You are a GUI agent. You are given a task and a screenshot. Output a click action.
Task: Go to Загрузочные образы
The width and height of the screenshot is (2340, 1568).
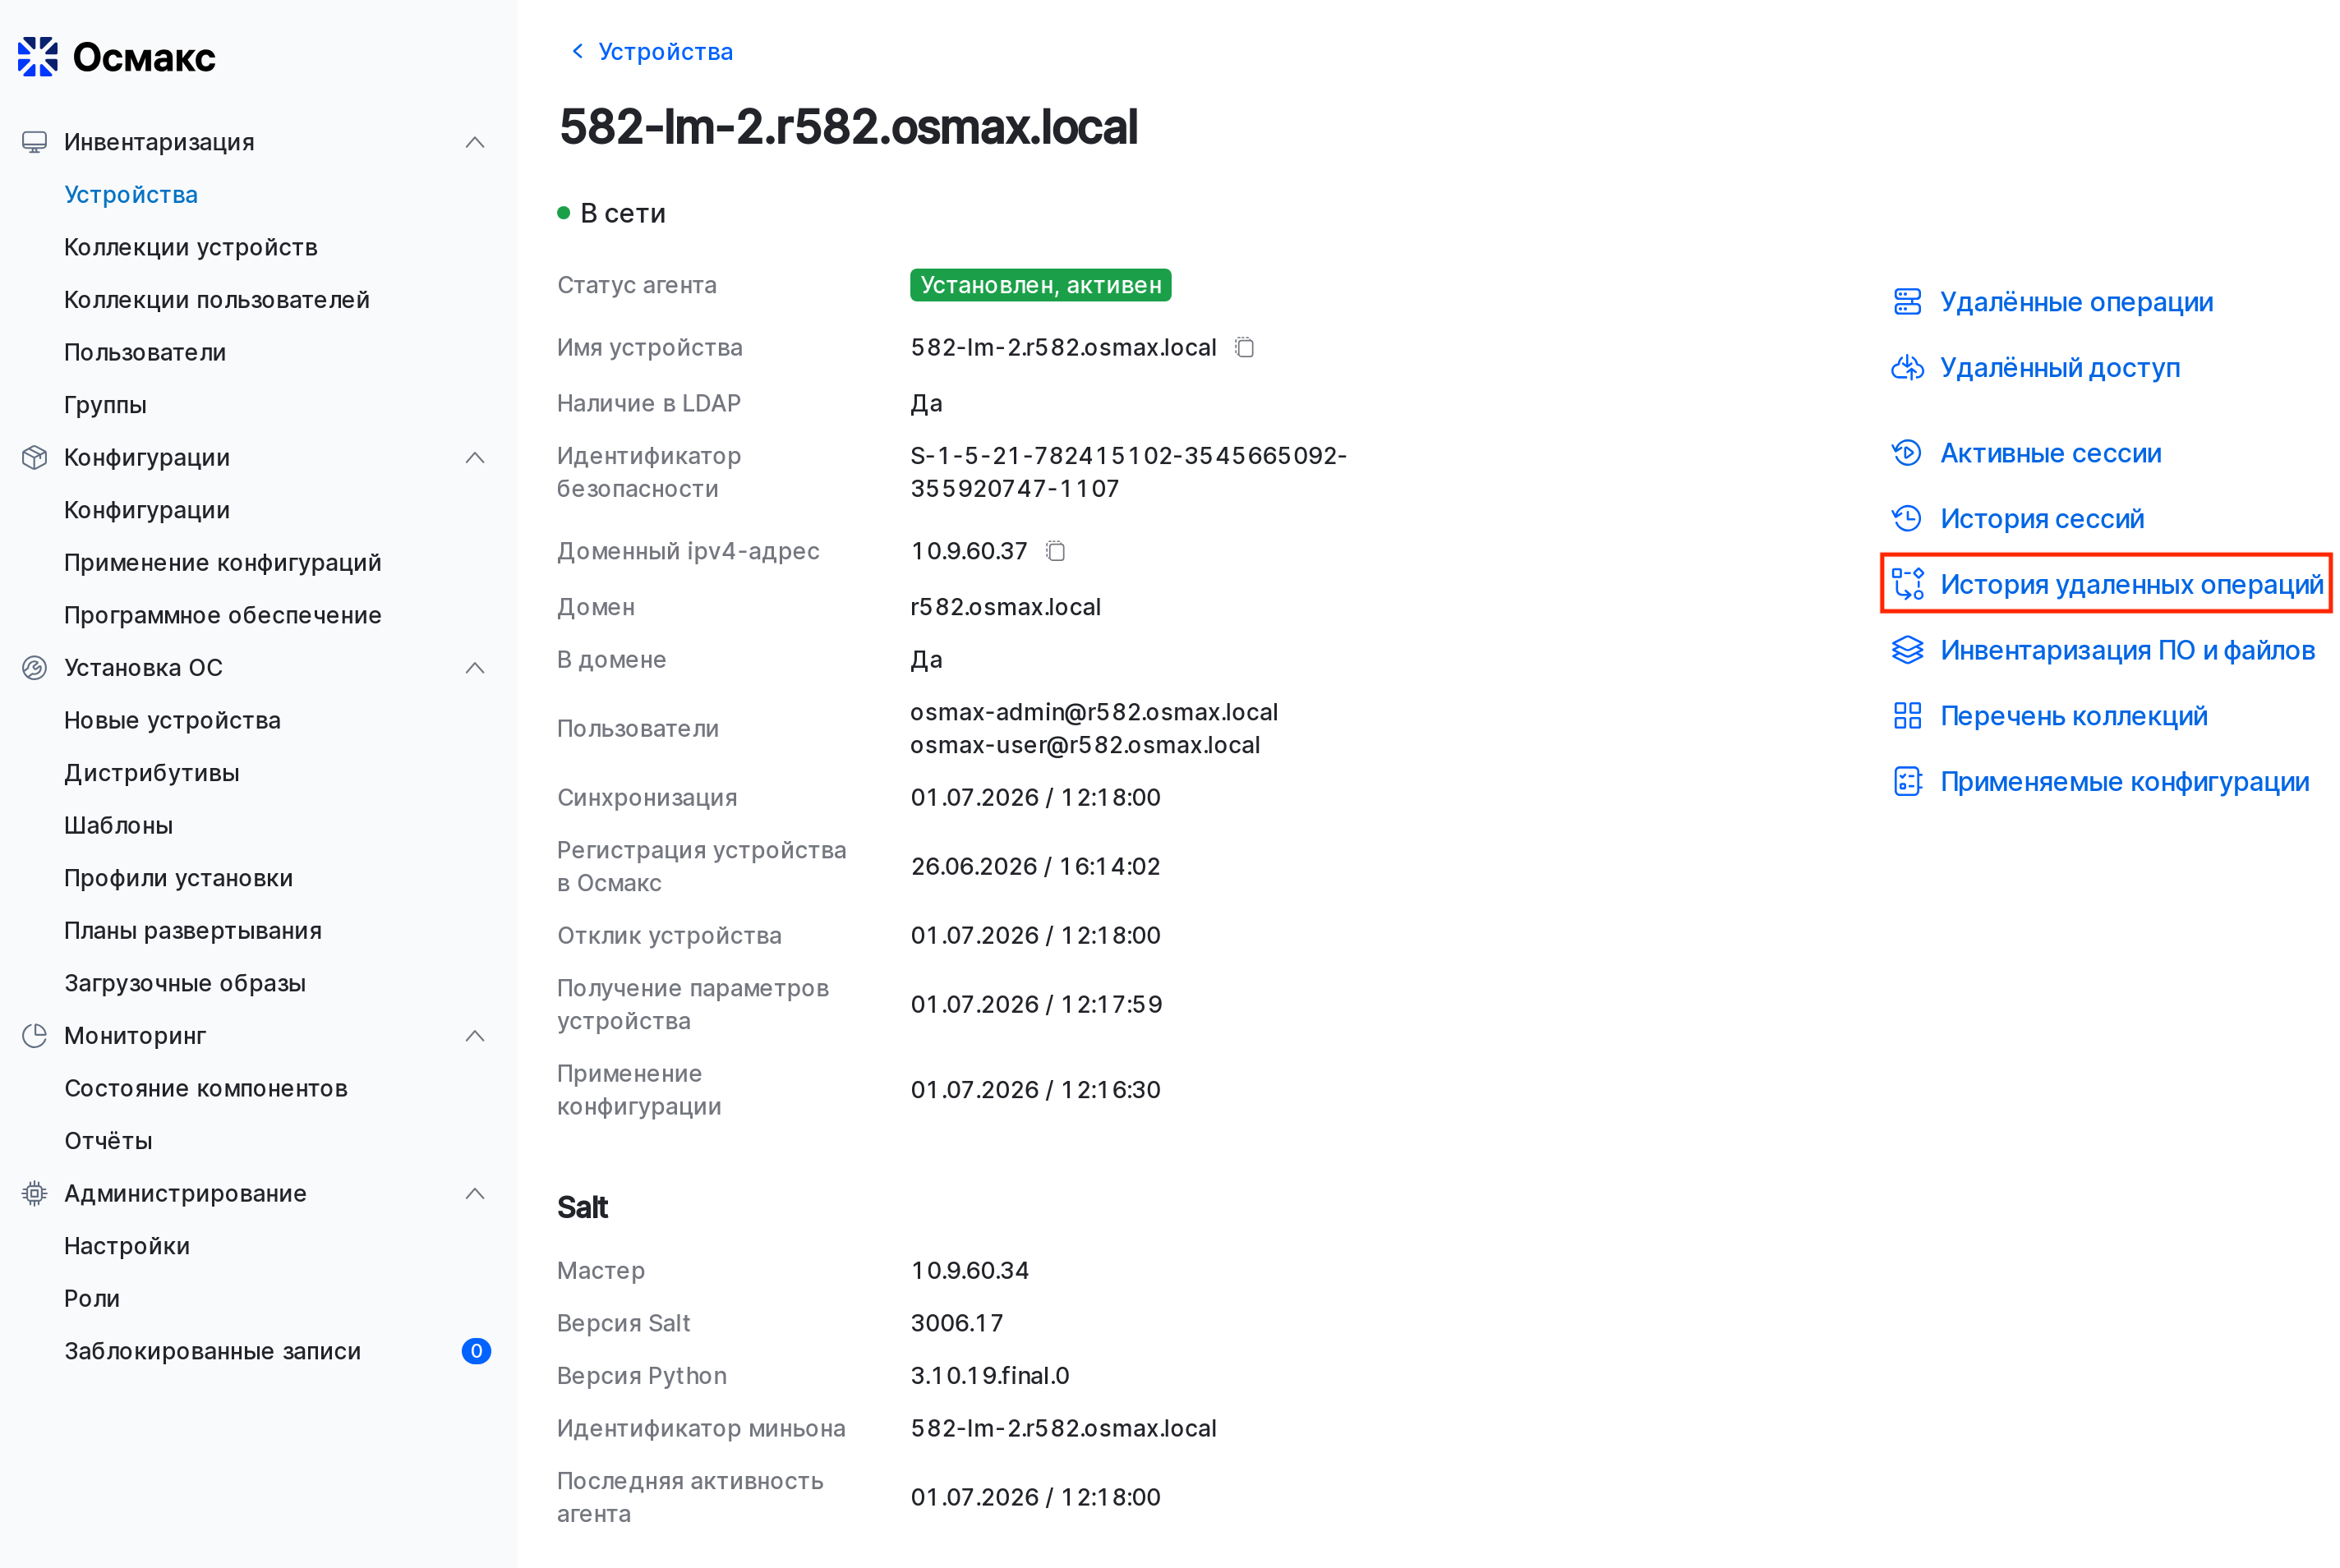pos(184,983)
